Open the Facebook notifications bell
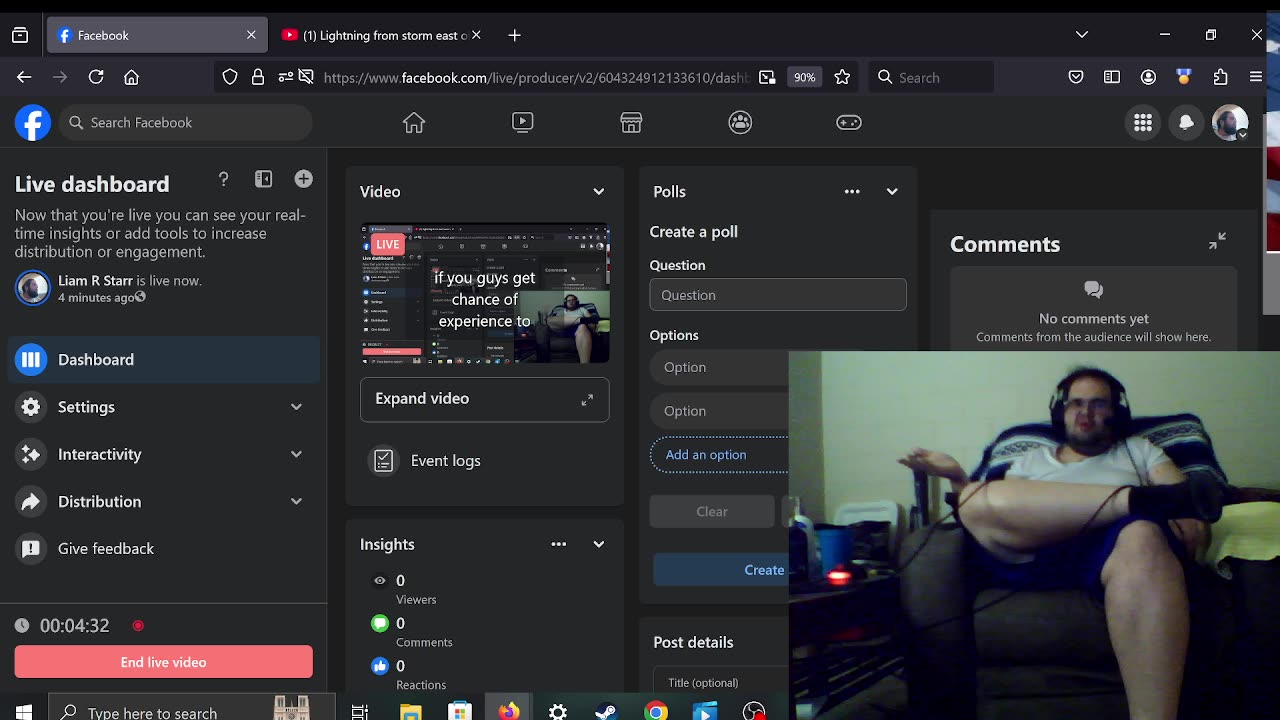 pos(1186,122)
